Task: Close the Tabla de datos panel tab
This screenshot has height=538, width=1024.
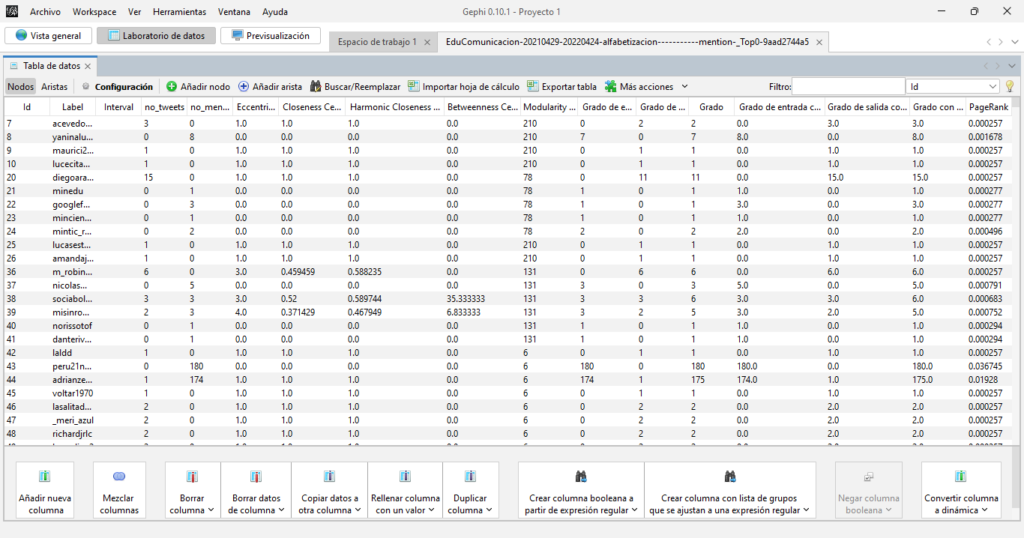Action: 88,66
